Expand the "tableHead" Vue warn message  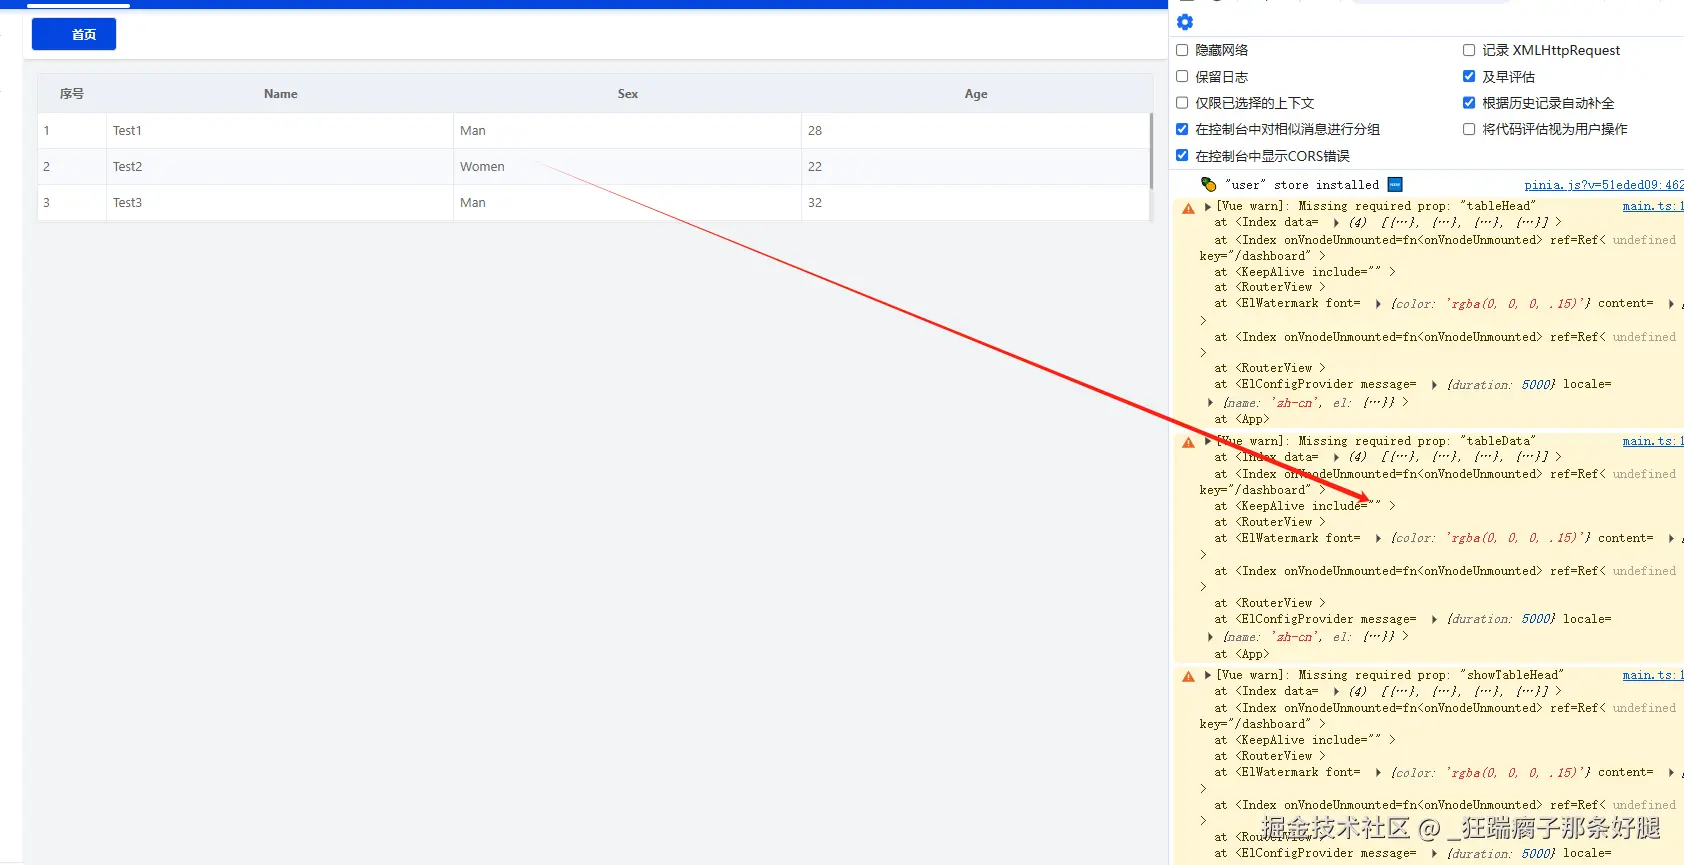tap(1208, 207)
